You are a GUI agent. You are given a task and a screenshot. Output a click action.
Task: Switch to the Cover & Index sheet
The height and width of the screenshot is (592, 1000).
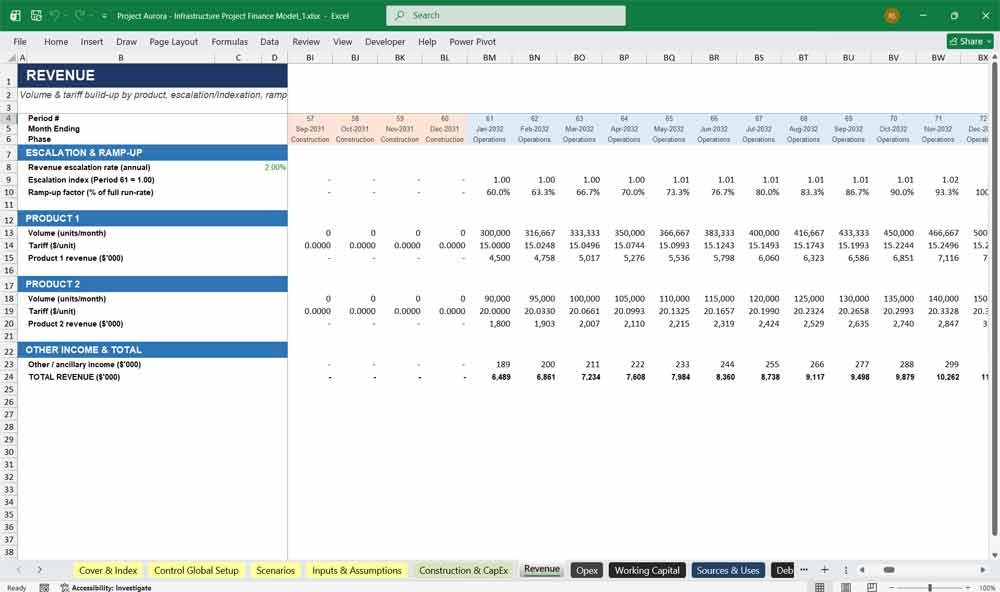[108, 570]
